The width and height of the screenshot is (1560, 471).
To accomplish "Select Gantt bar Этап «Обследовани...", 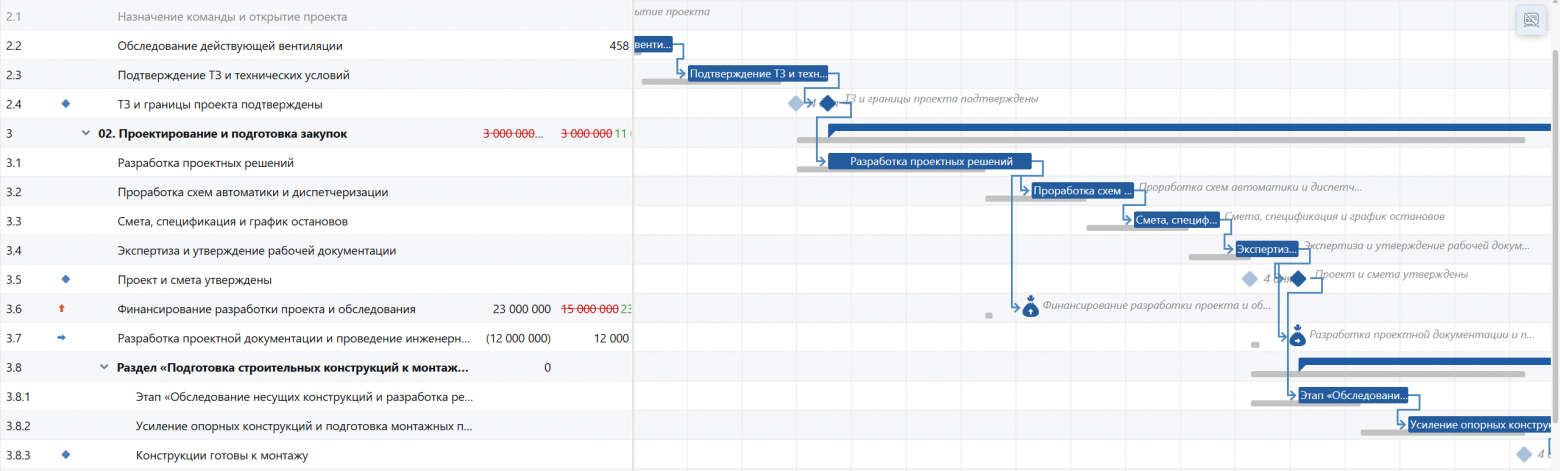I will point(1353,395).
